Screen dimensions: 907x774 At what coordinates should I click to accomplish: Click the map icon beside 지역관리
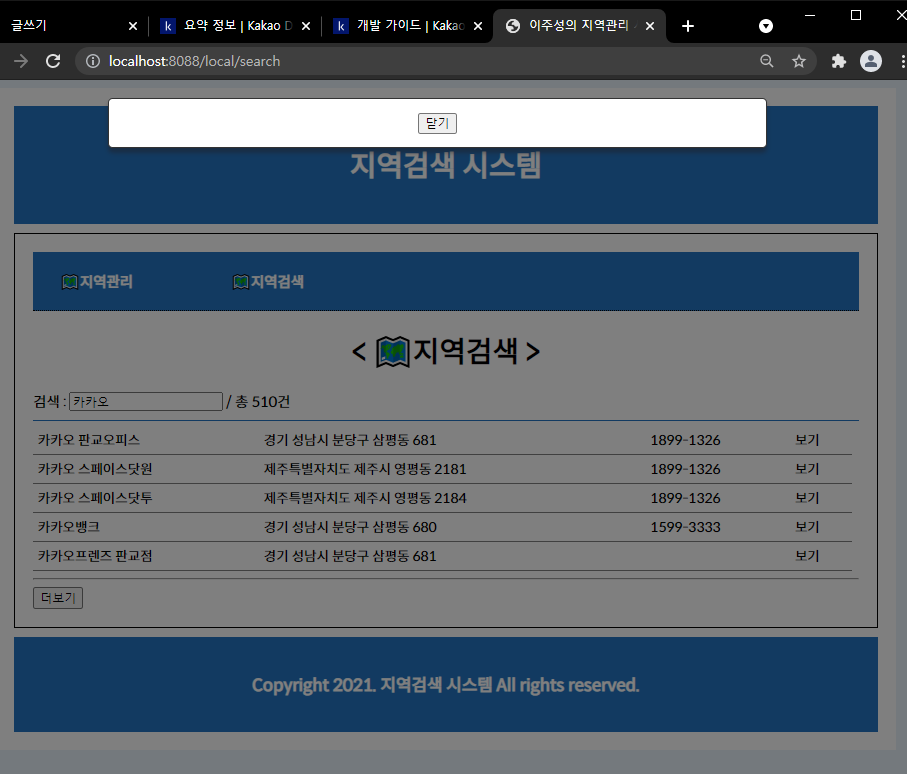[69, 282]
